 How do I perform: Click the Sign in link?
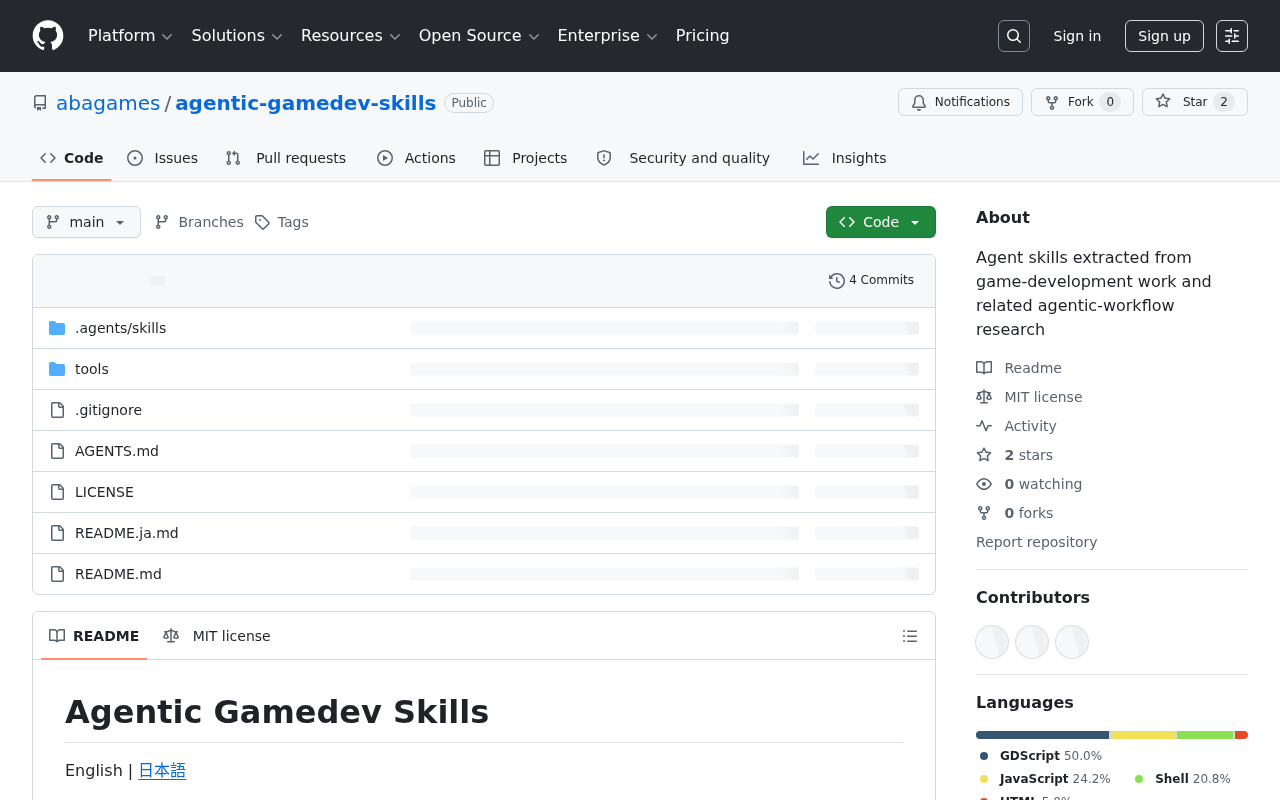tap(1077, 36)
